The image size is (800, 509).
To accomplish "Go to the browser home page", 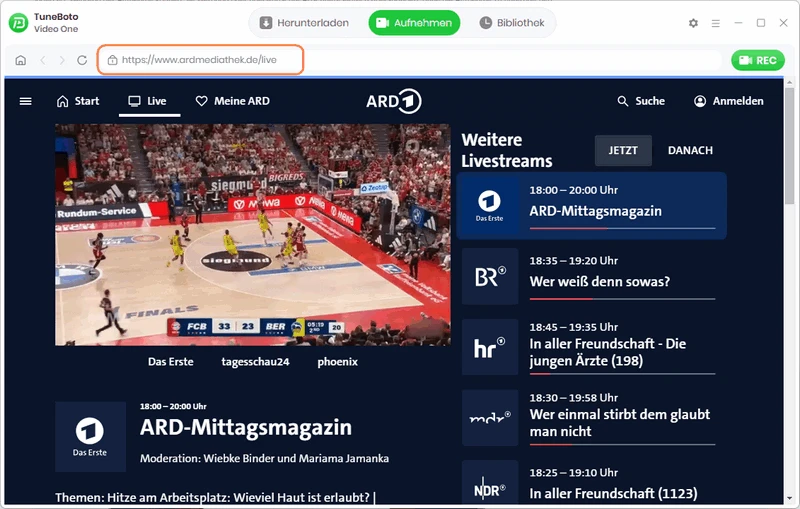I will 20,60.
